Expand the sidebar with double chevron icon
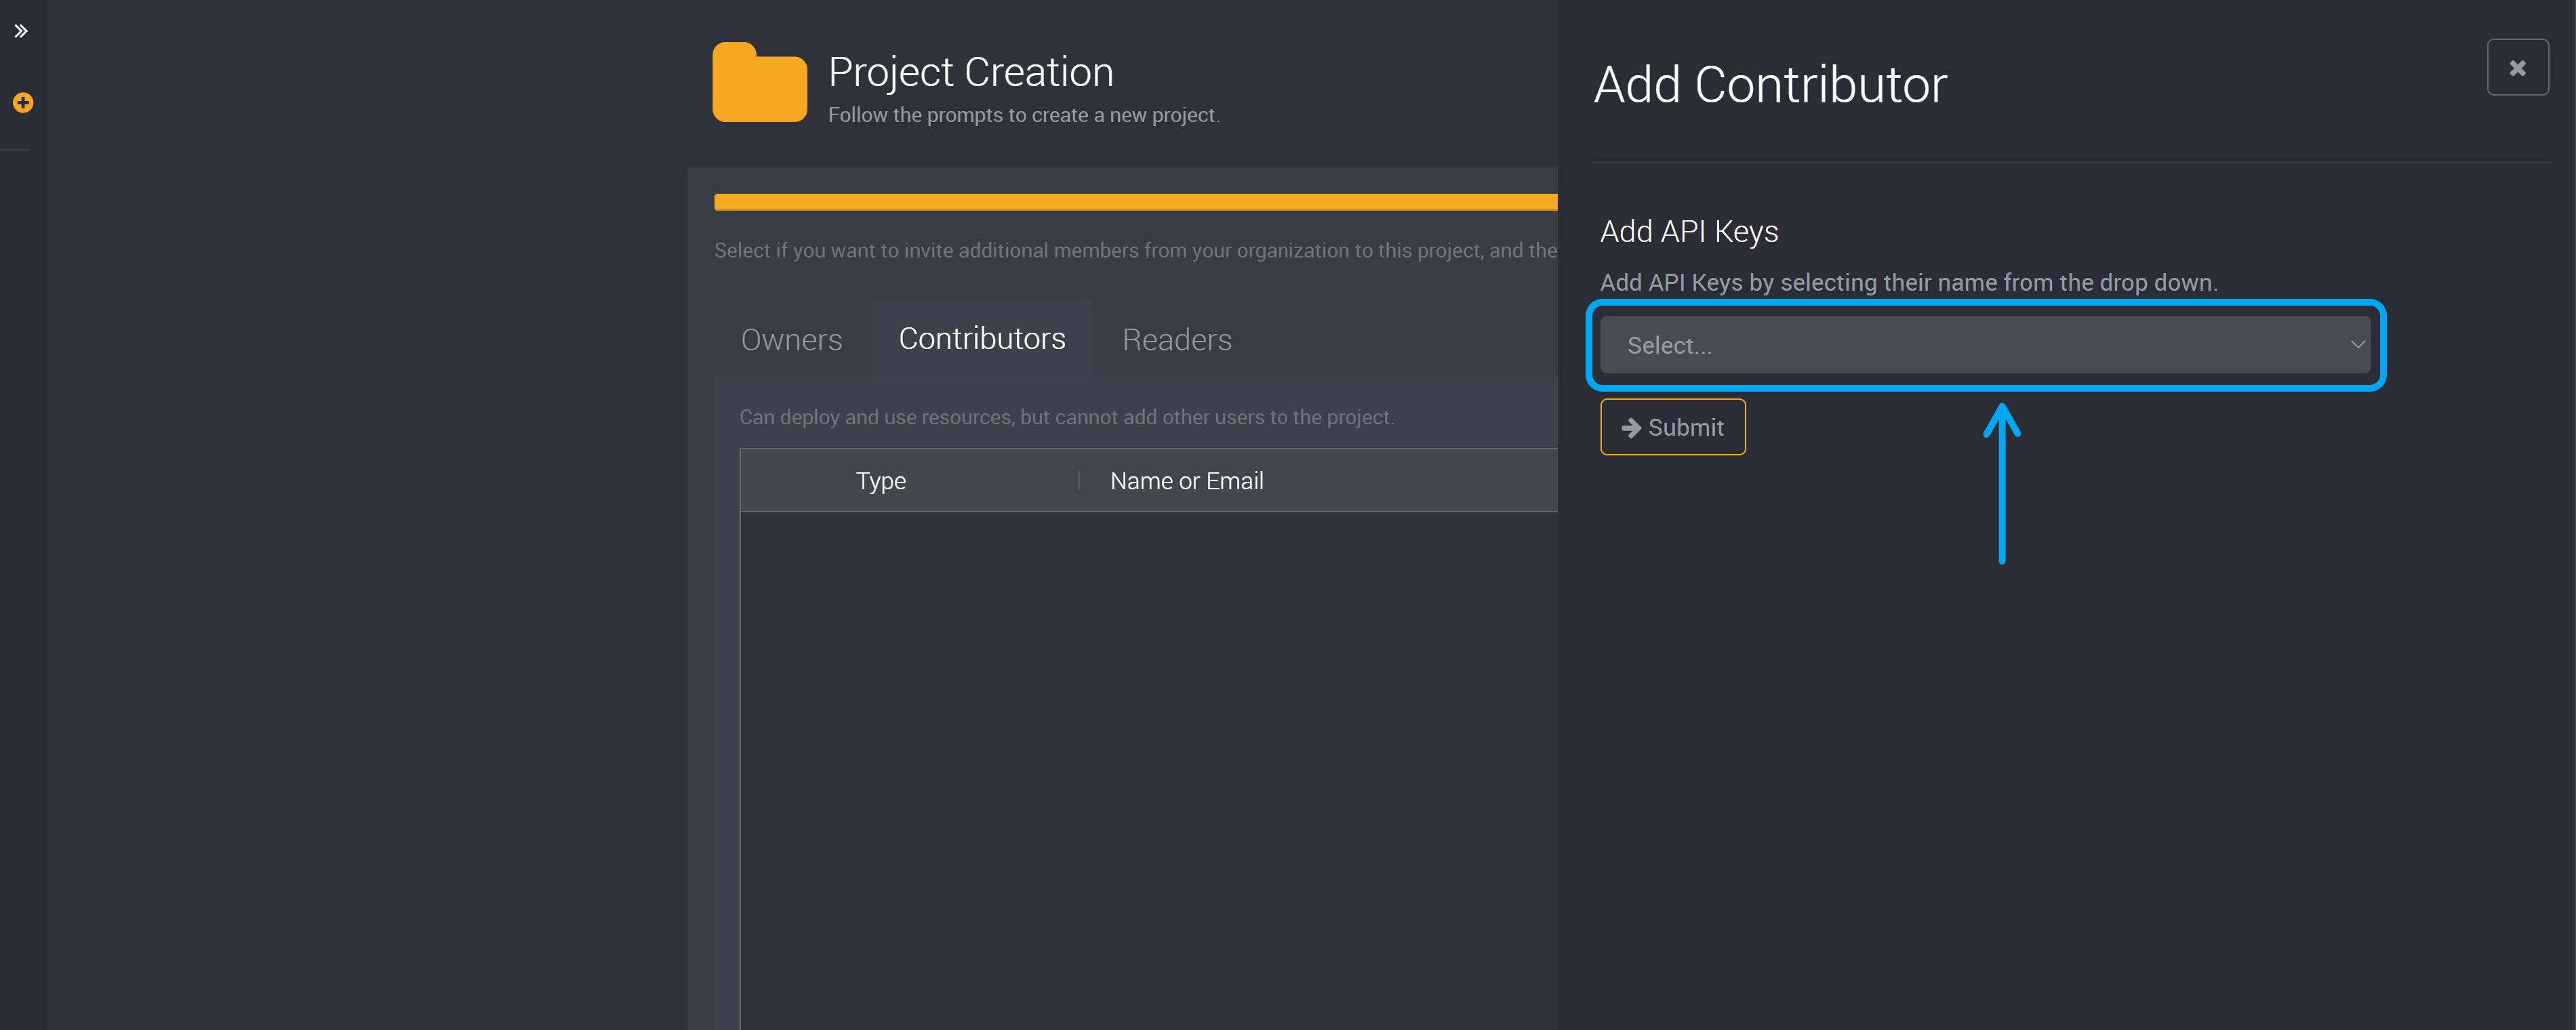 [21, 31]
